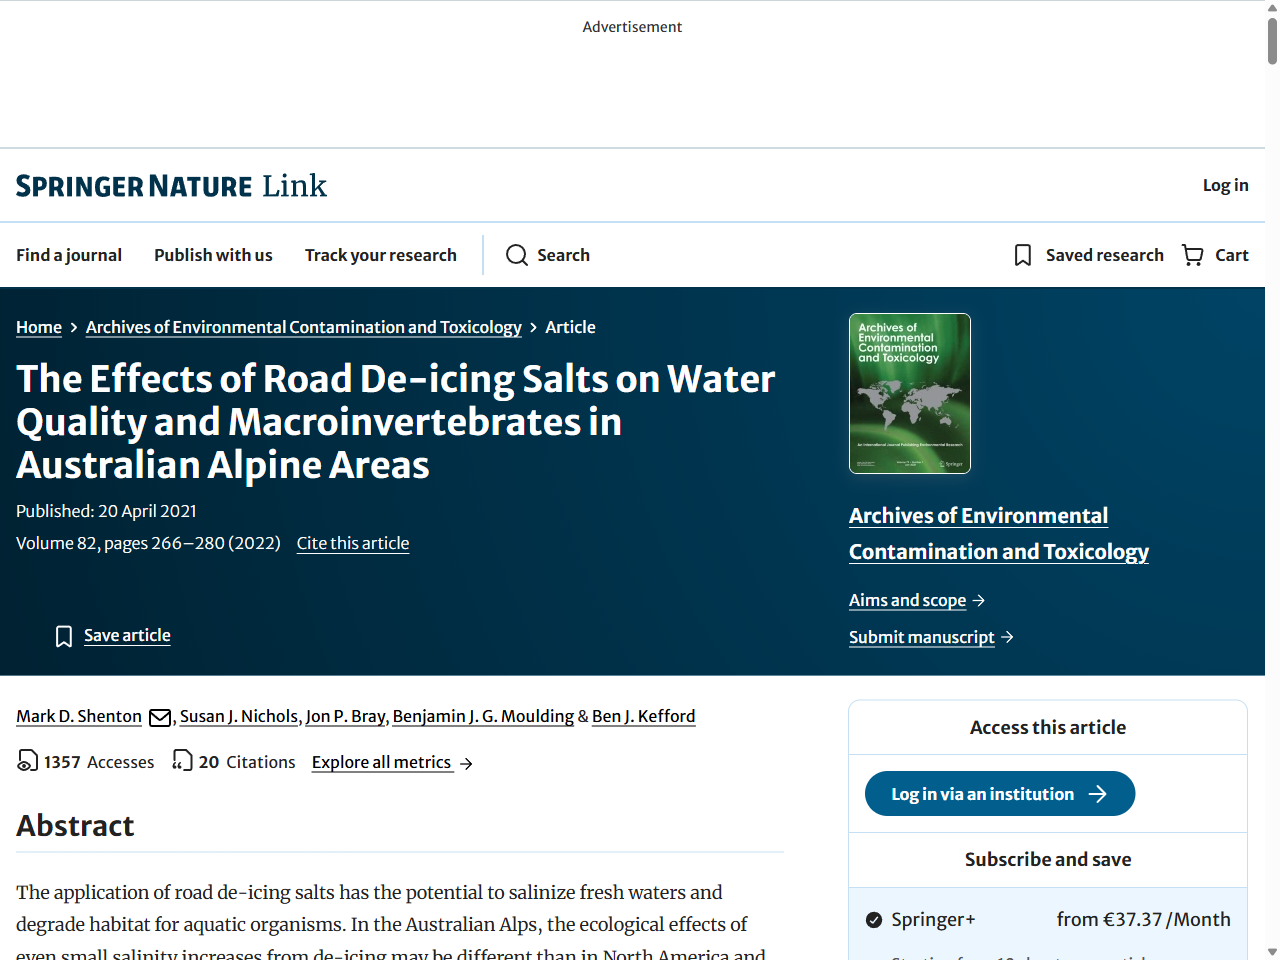The image size is (1280, 960).
Task: Go to Home breadcrumb
Action: point(39,327)
